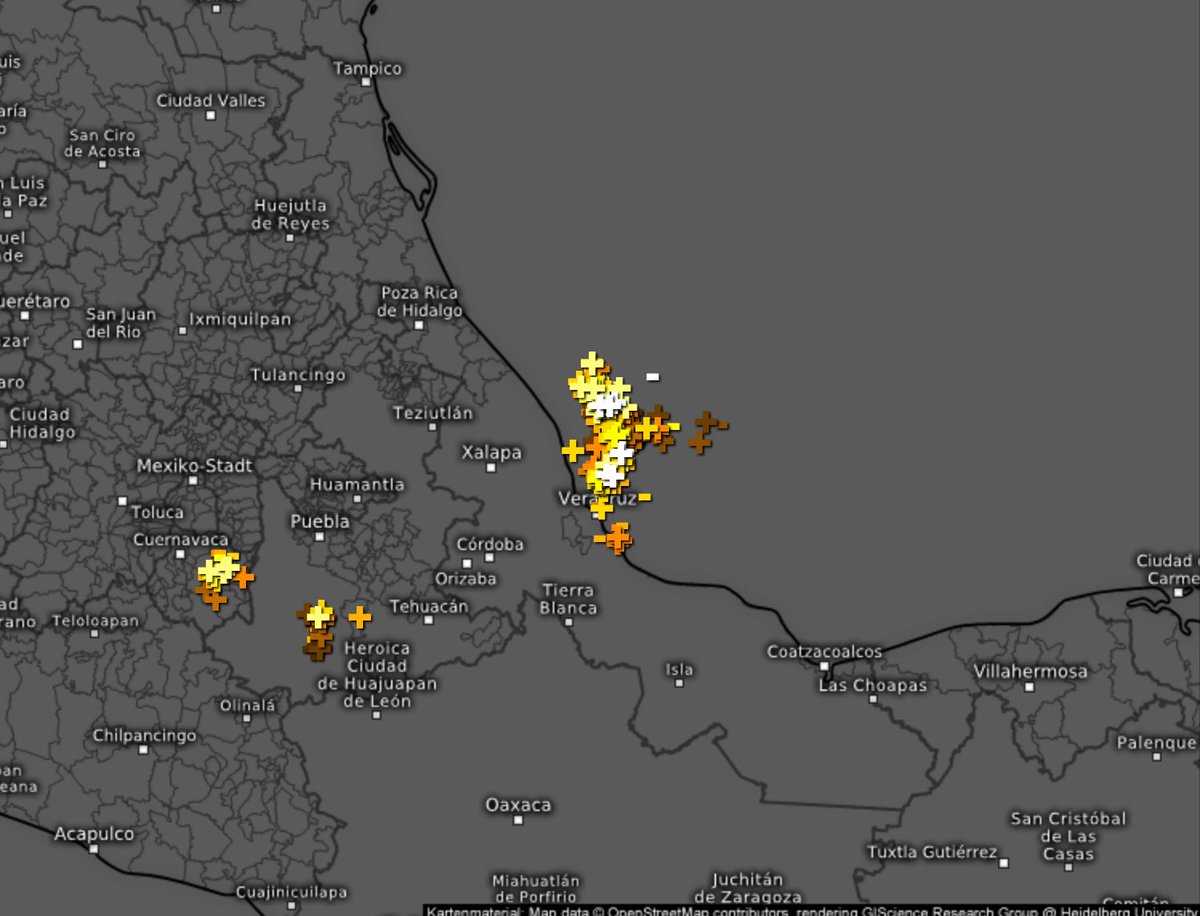Click the Coatzacoalcos city label
This screenshot has height=916, width=1200.
[x=826, y=651]
